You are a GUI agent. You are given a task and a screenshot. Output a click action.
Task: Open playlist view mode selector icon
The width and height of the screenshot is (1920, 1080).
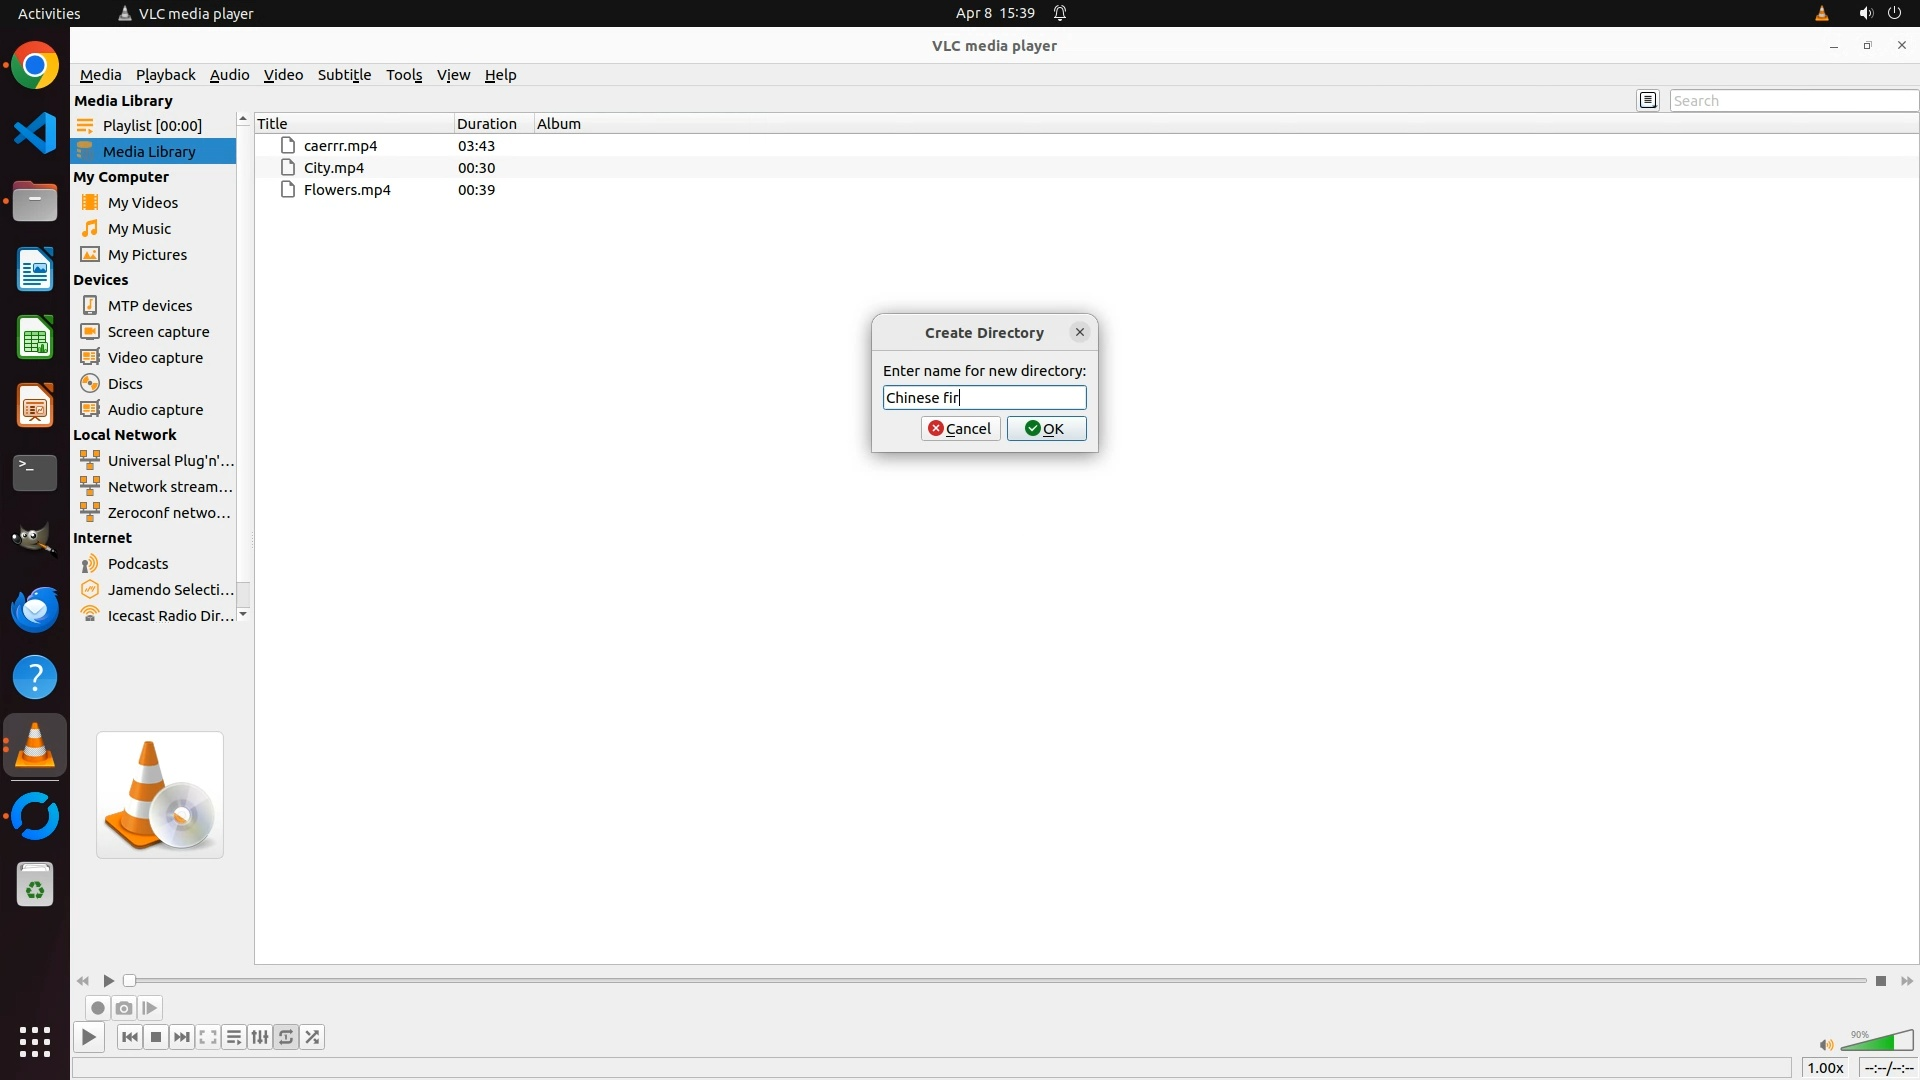tap(1648, 100)
